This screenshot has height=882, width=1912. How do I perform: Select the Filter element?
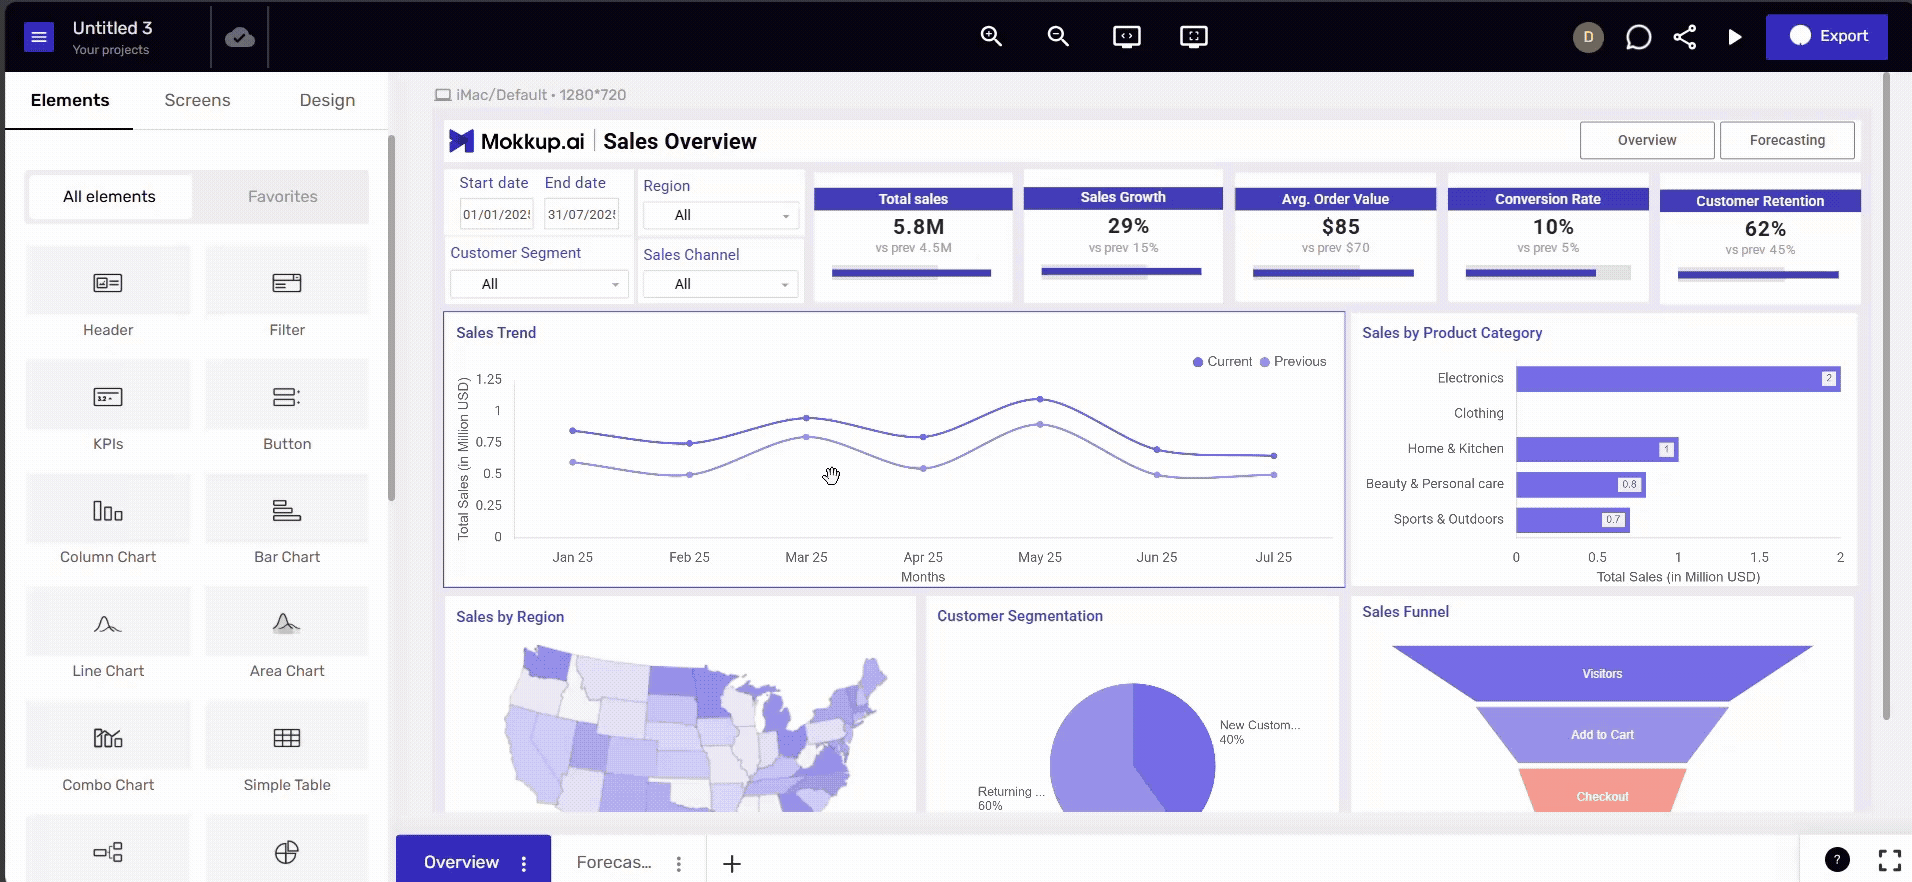point(287,294)
